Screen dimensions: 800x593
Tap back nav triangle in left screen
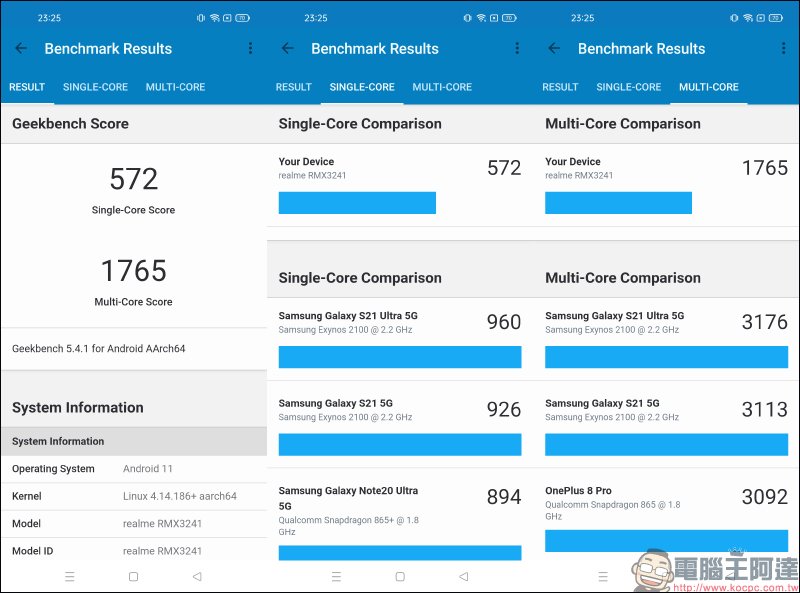[x=197, y=577]
